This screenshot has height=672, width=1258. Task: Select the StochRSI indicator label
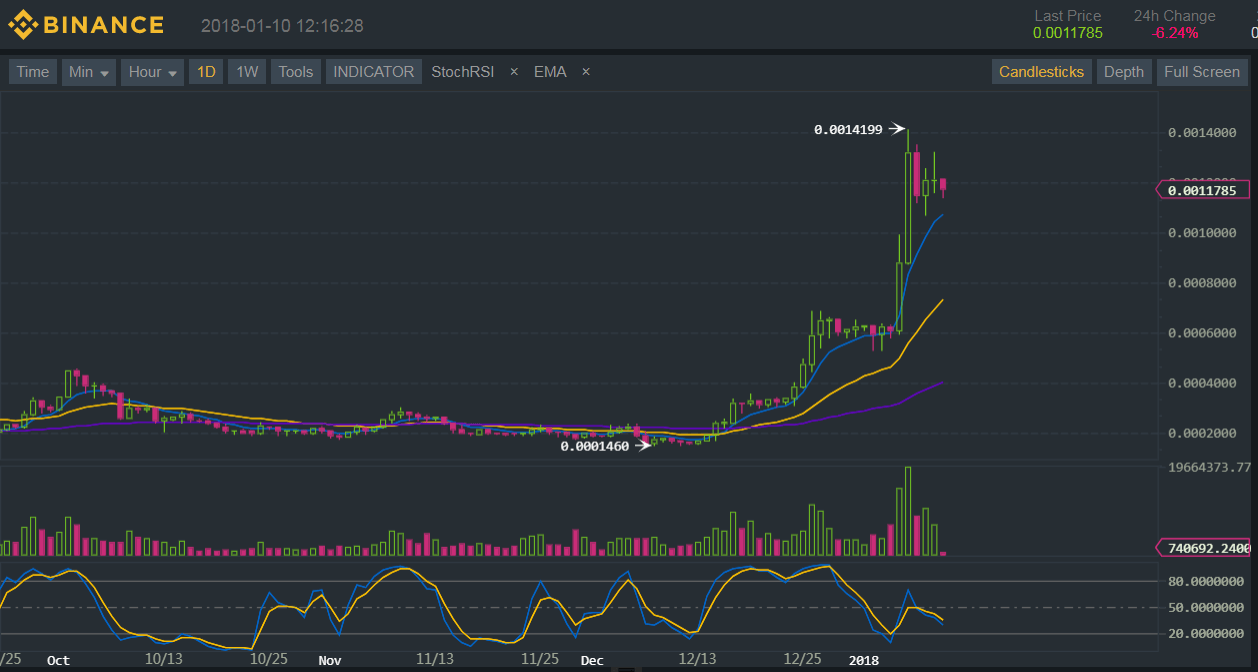[x=463, y=72]
